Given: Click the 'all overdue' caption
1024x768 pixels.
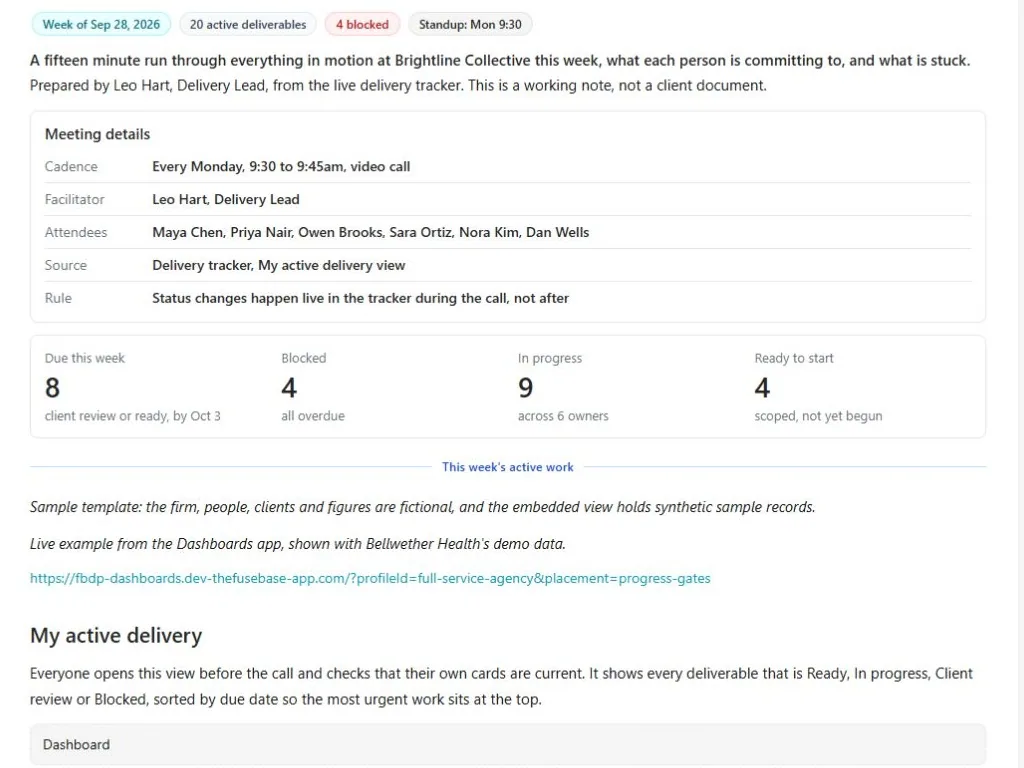Looking at the screenshot, I should coord(313,416).
